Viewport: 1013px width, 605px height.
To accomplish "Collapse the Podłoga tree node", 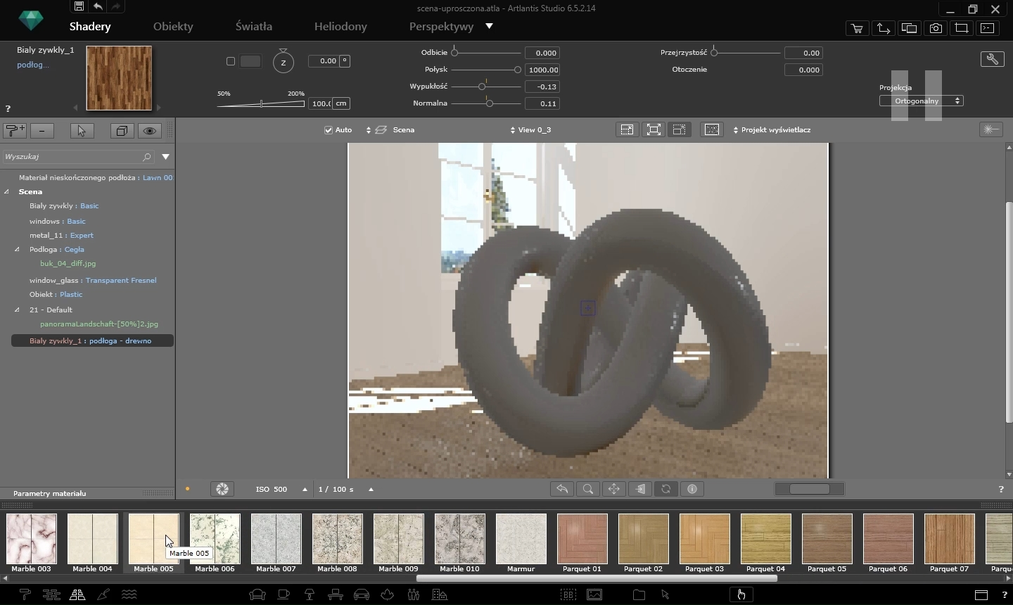I will pyautogui.click(x=17, y=249).
